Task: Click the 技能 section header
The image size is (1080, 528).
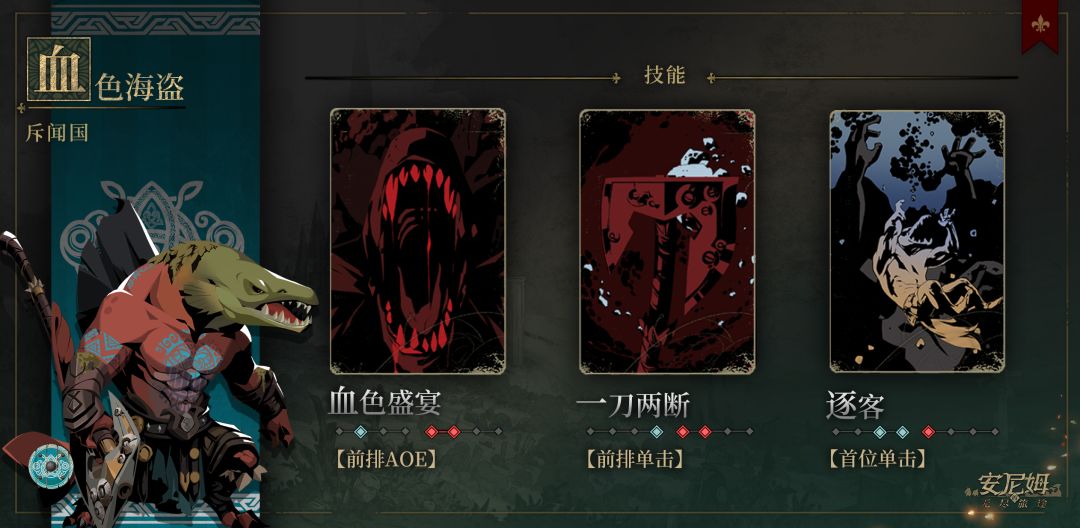Action: tap(665, 75)
